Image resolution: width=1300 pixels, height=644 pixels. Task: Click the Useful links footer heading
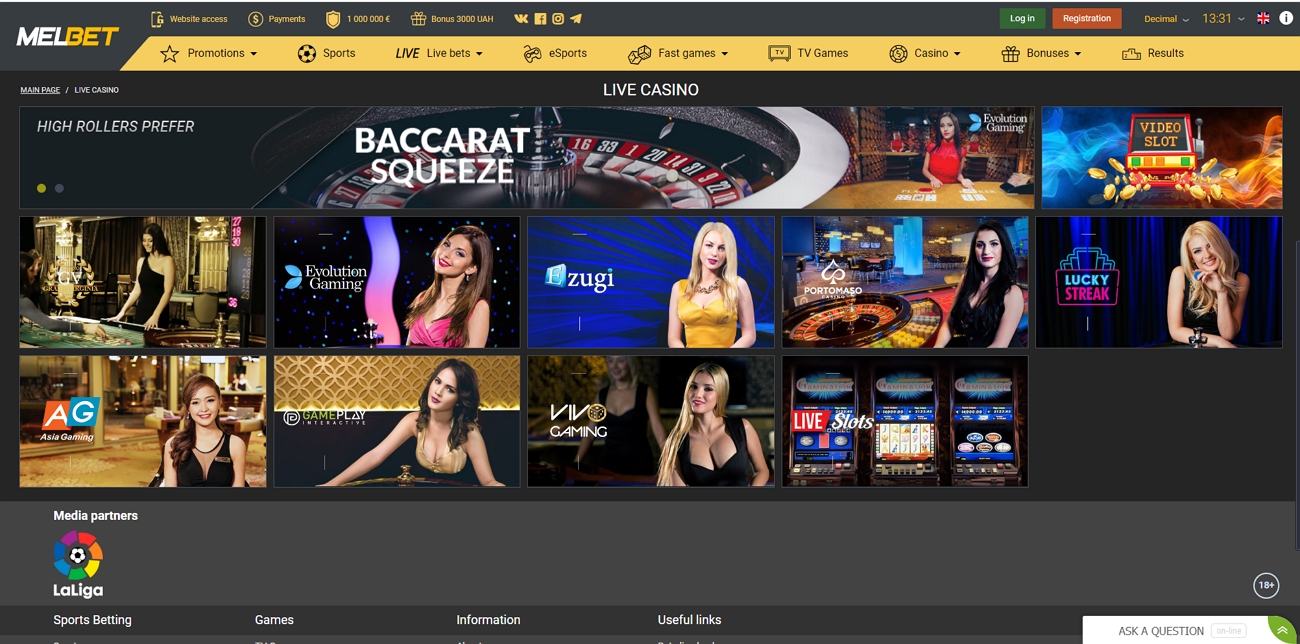tap(689, 620)
